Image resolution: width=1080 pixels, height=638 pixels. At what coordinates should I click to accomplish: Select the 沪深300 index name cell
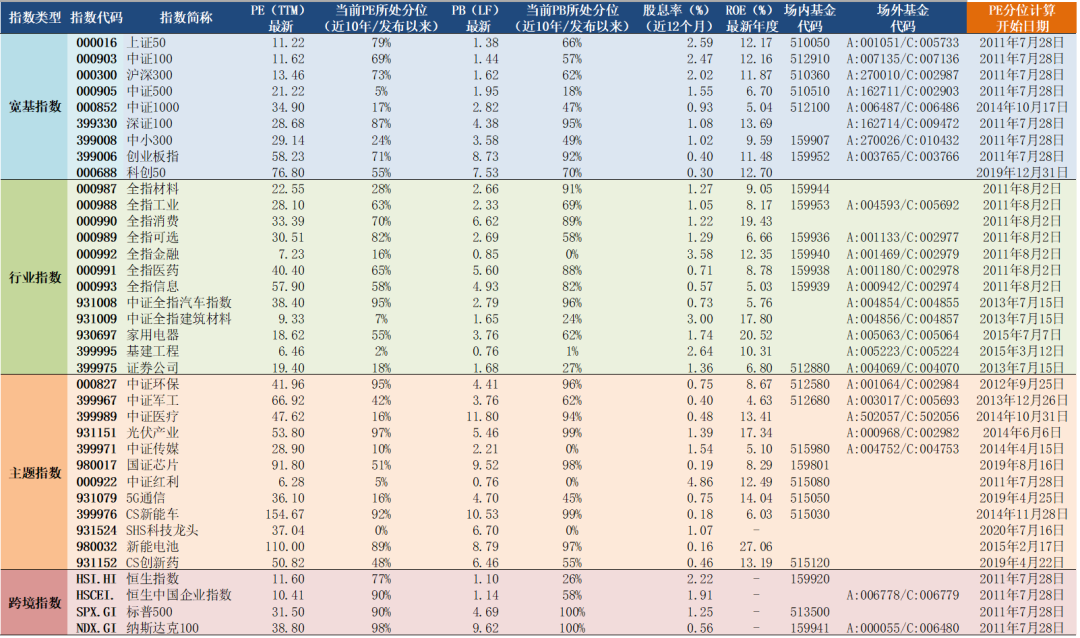tap(149, 75)
